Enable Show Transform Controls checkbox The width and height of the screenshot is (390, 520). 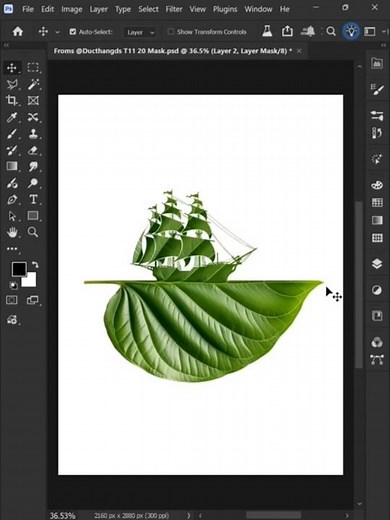(x=171, y=32)
